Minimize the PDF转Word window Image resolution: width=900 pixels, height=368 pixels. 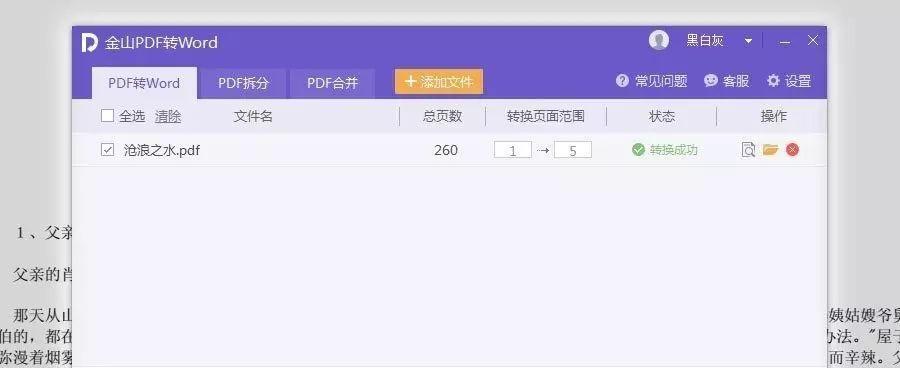[785, 42]
